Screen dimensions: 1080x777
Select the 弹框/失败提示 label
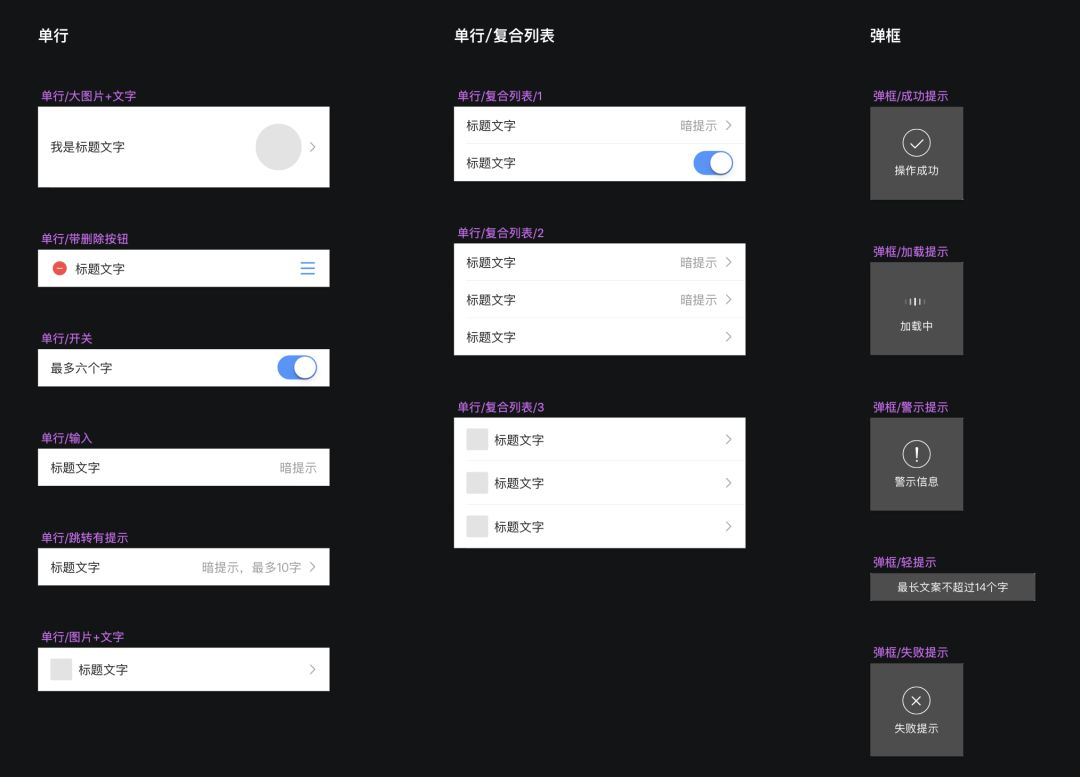[911, 652]
